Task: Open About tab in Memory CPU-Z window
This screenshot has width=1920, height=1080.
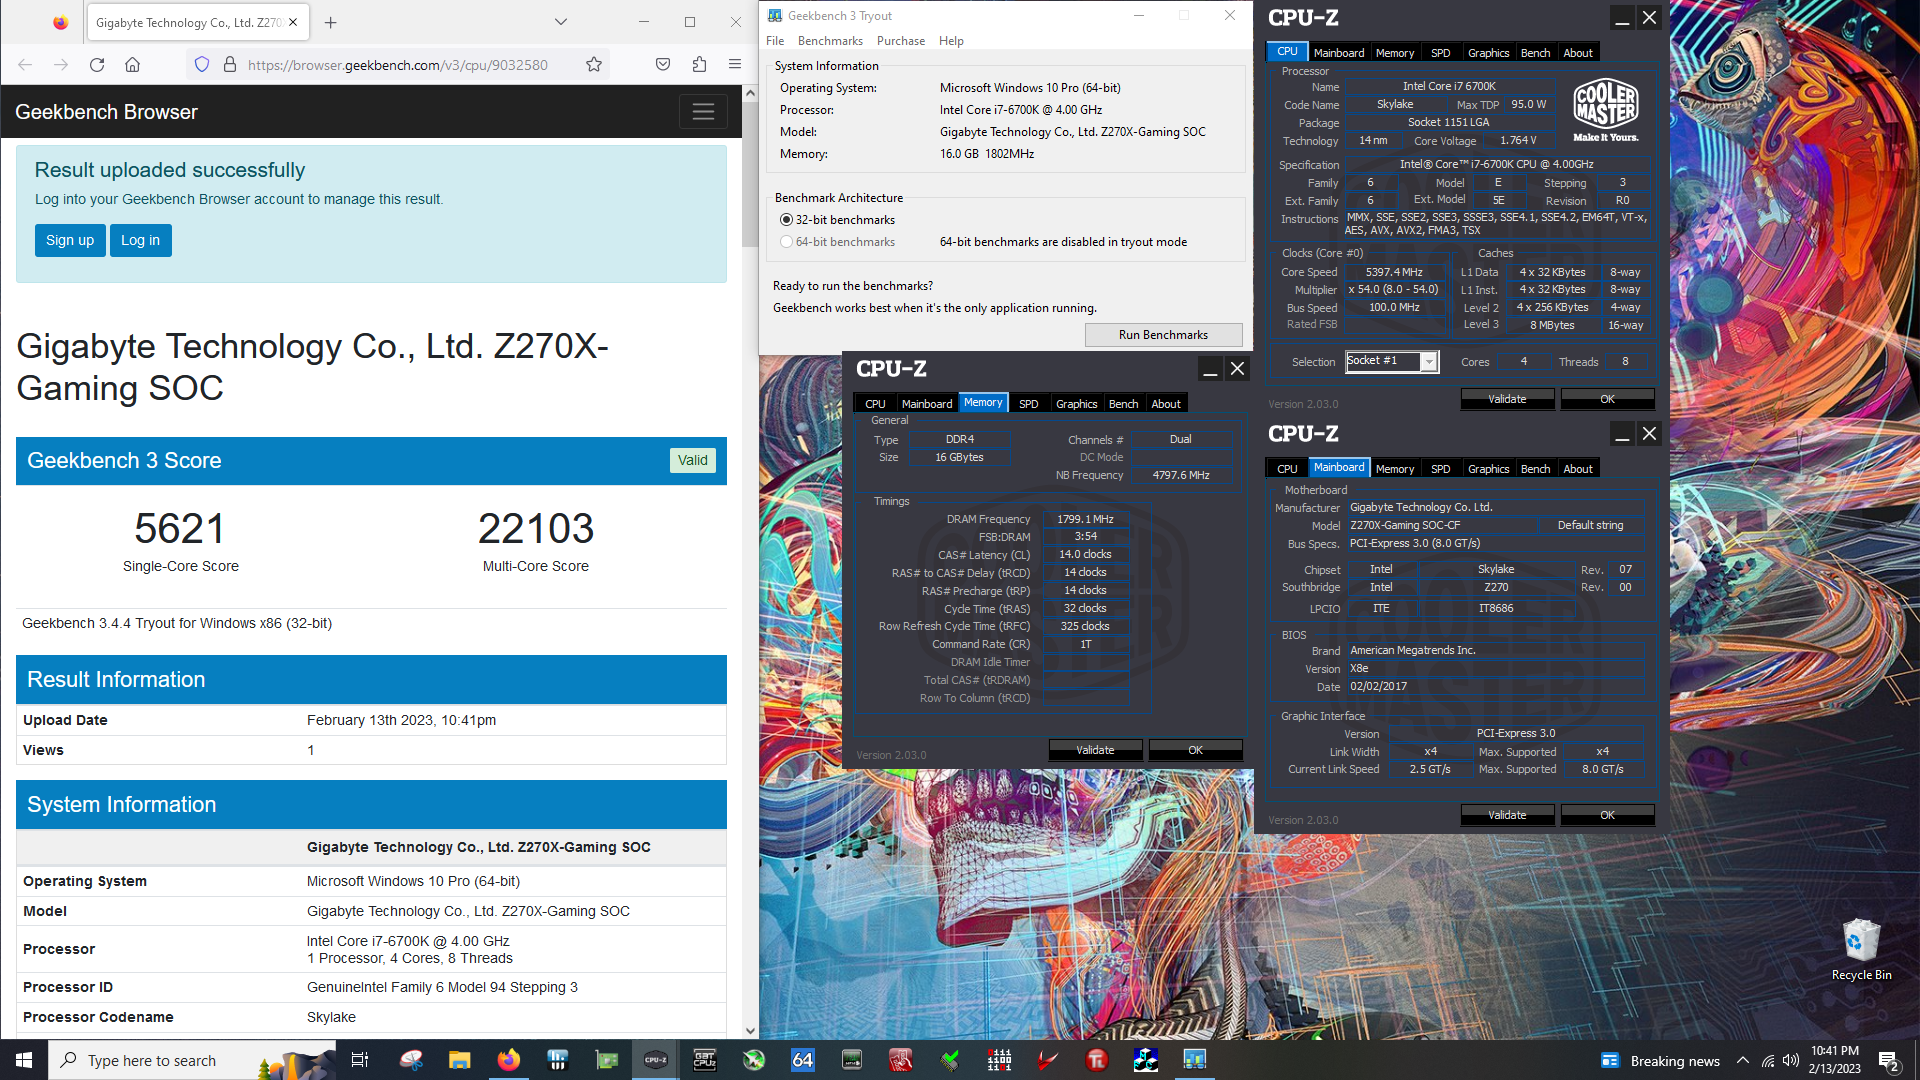Action: (1166, 404)
